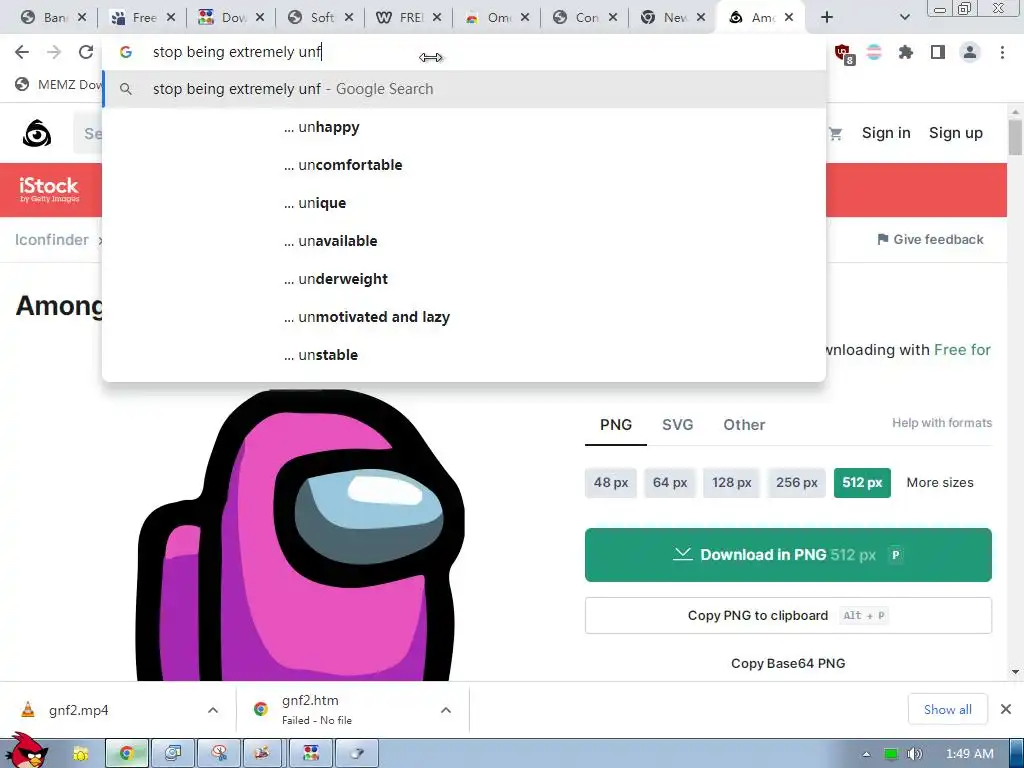Close the 'Con' tab
The image size is (1024, 768).
613,18
